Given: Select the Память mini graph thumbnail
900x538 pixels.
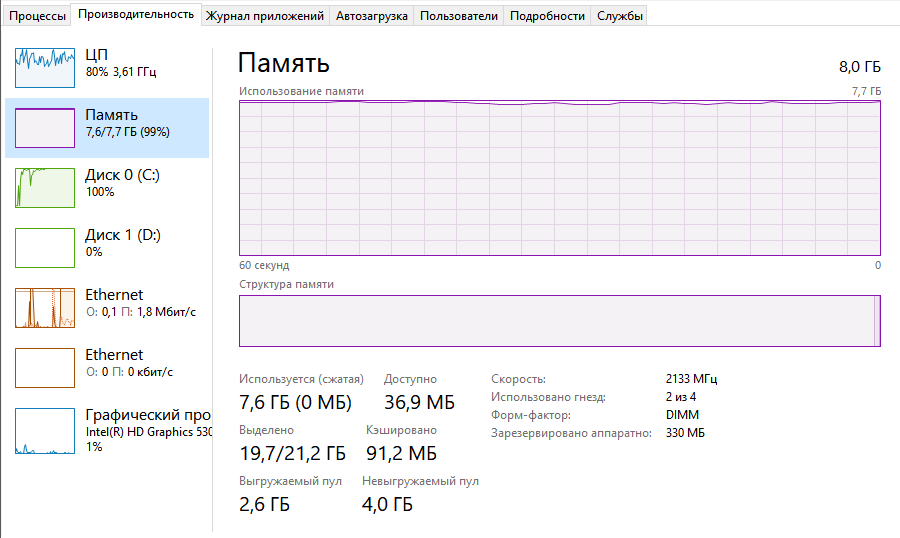Looking at the screenshot, I should coord(45,128).
